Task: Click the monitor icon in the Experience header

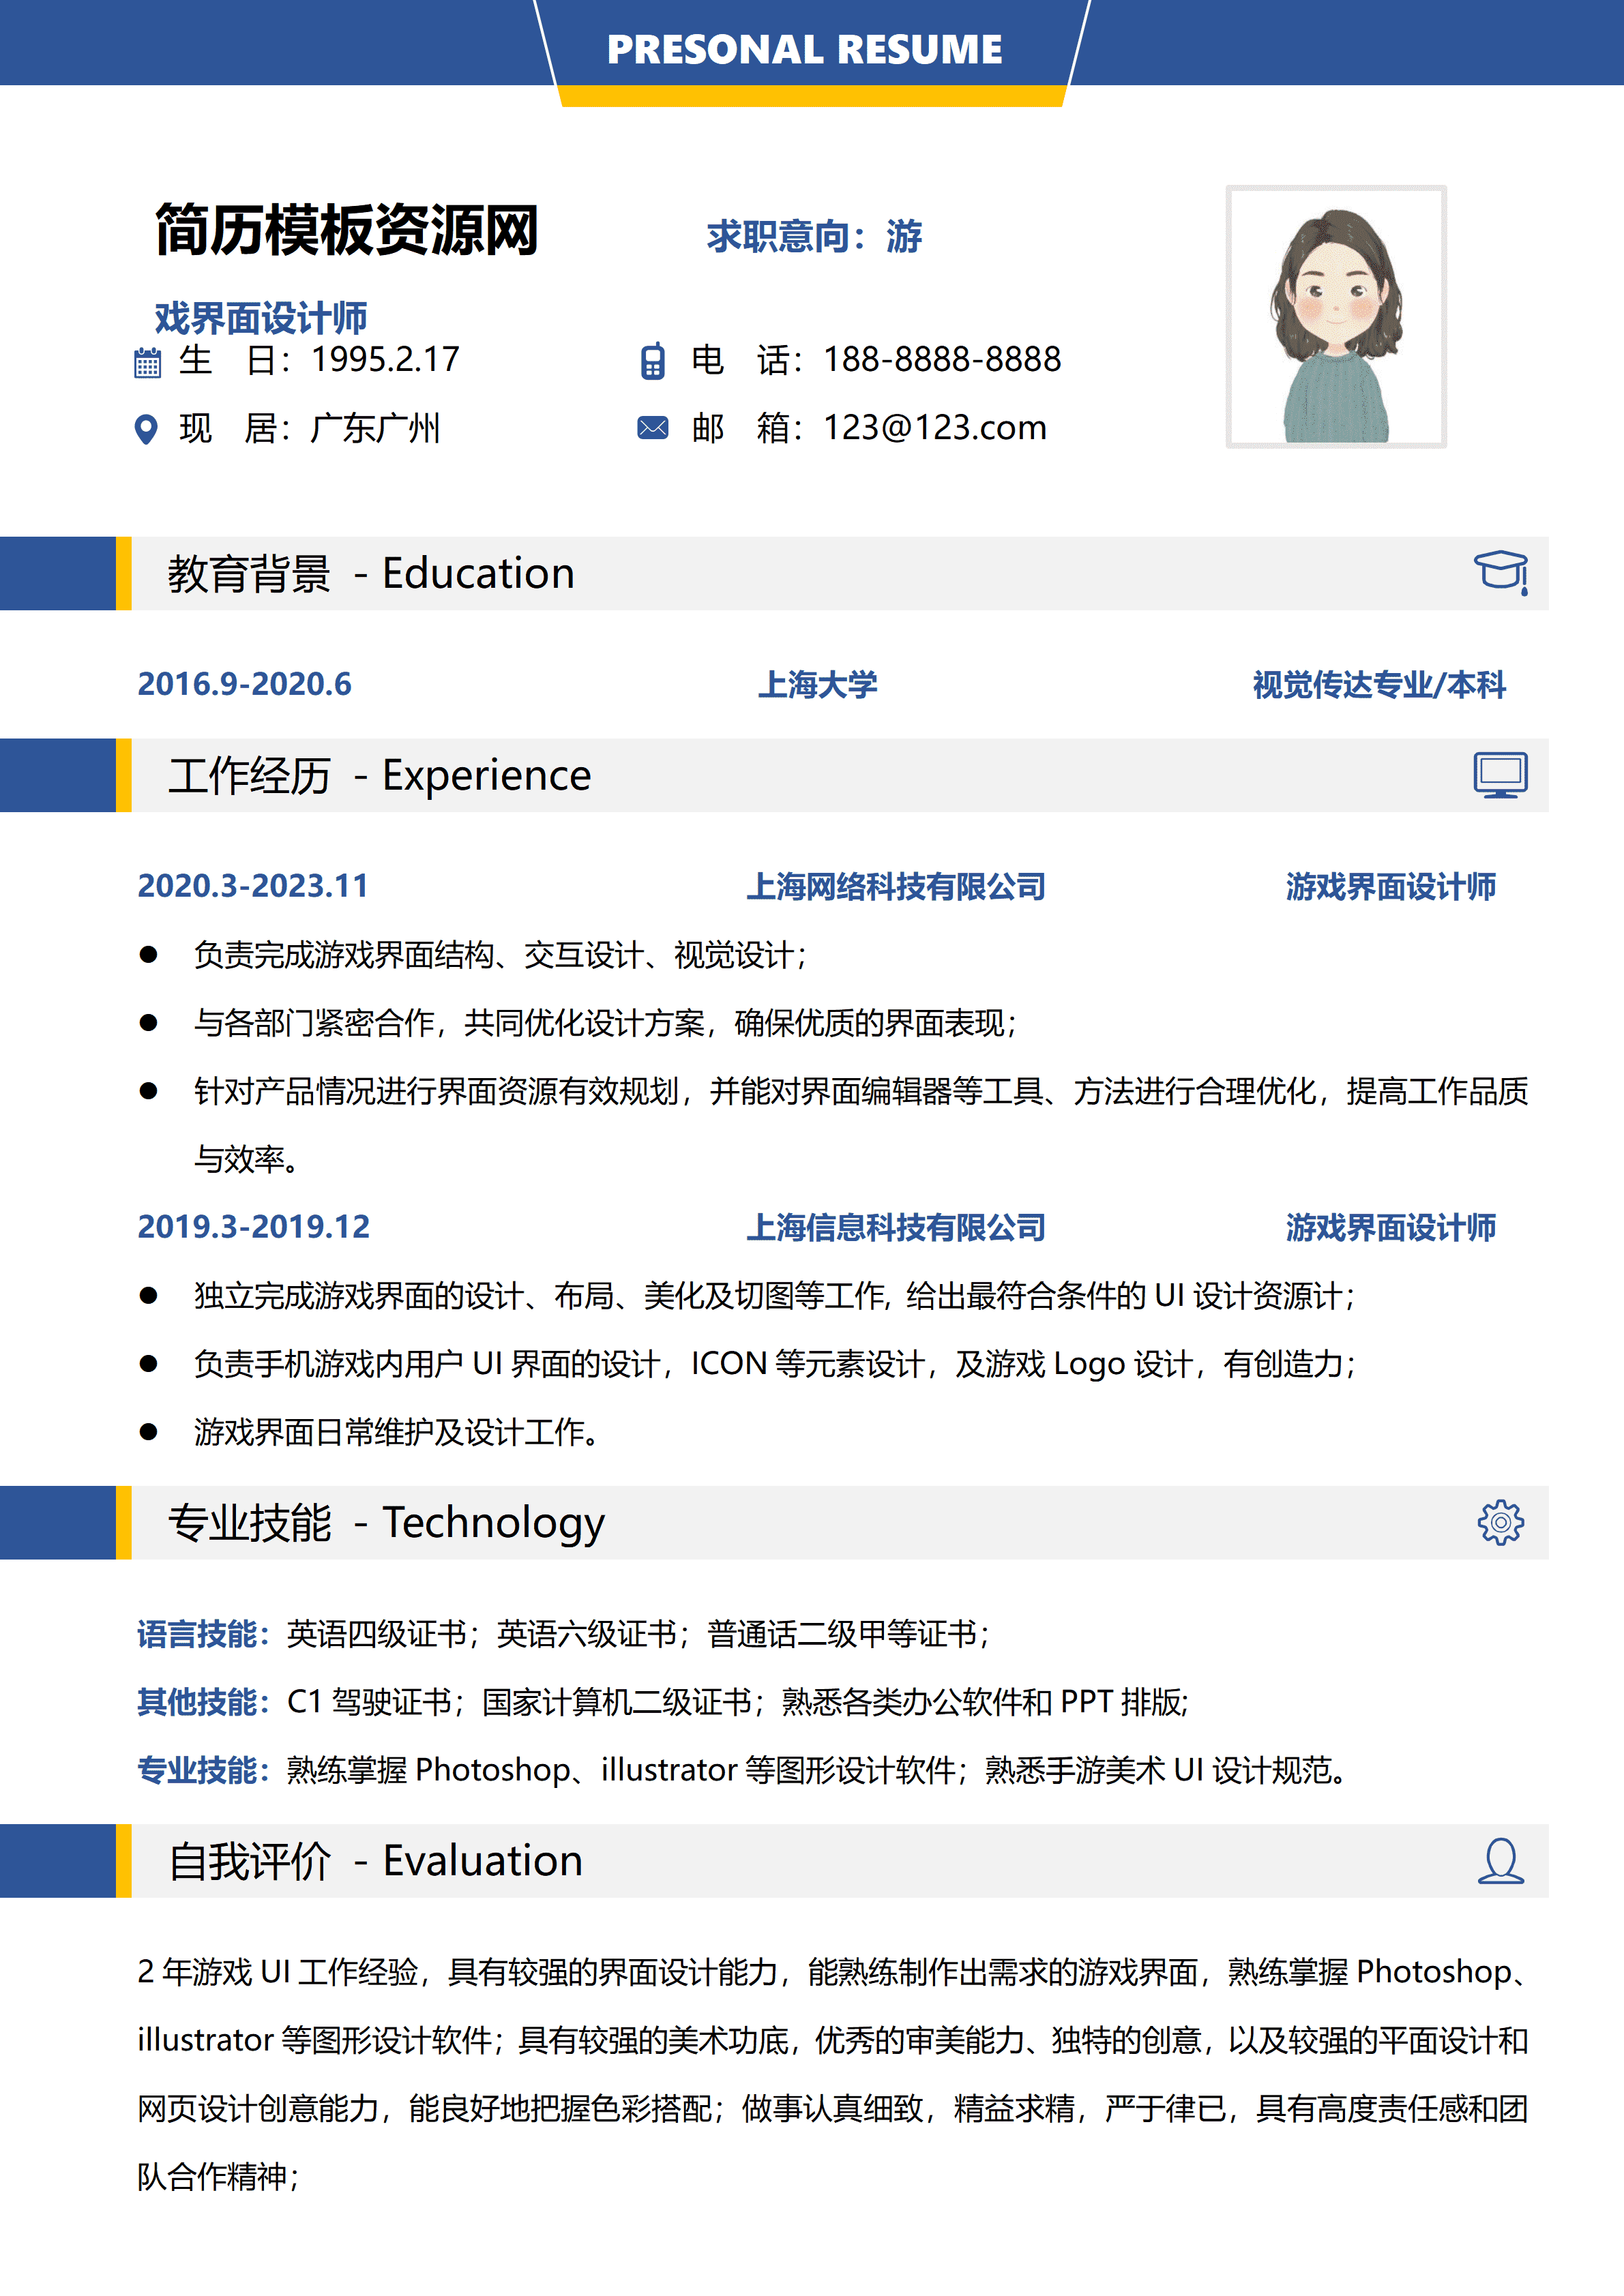Action: tap(1500, 775)
